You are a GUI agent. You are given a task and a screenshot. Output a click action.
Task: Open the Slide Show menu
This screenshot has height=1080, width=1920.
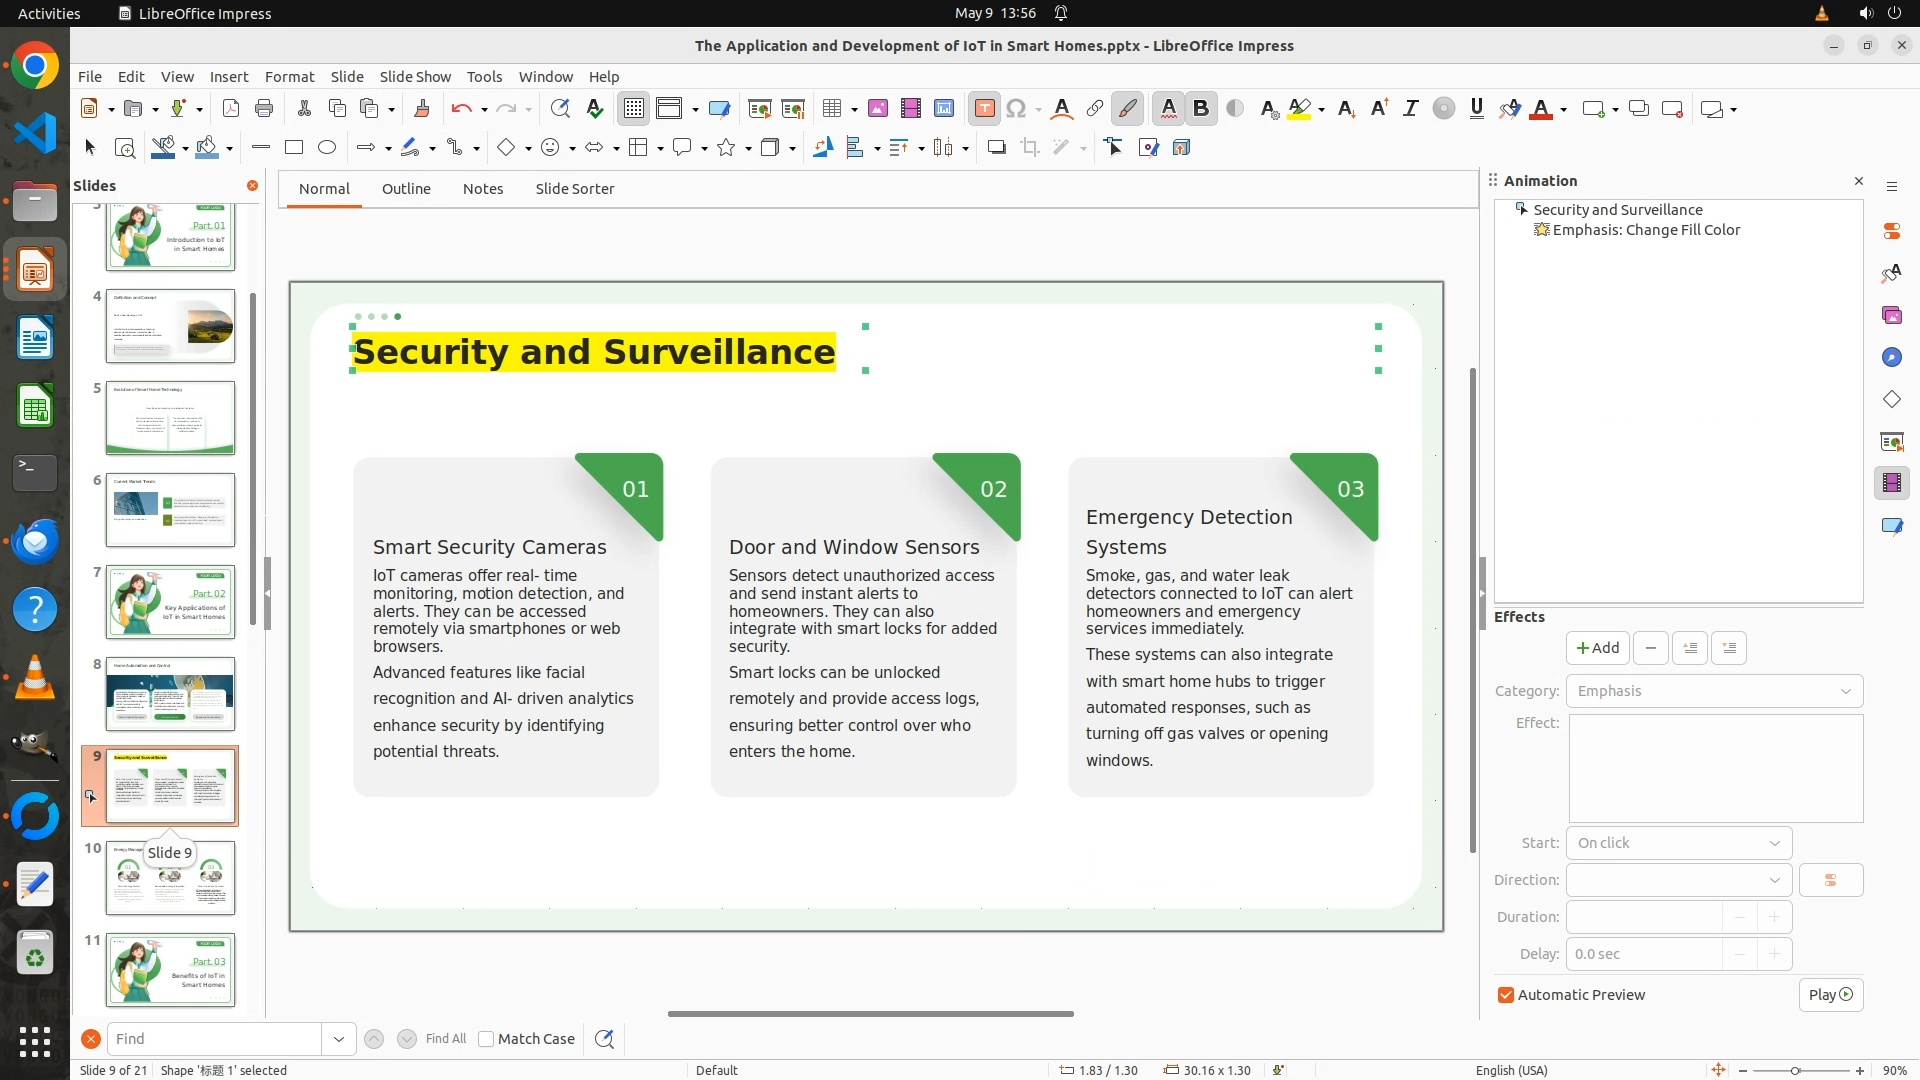point(414,77)
